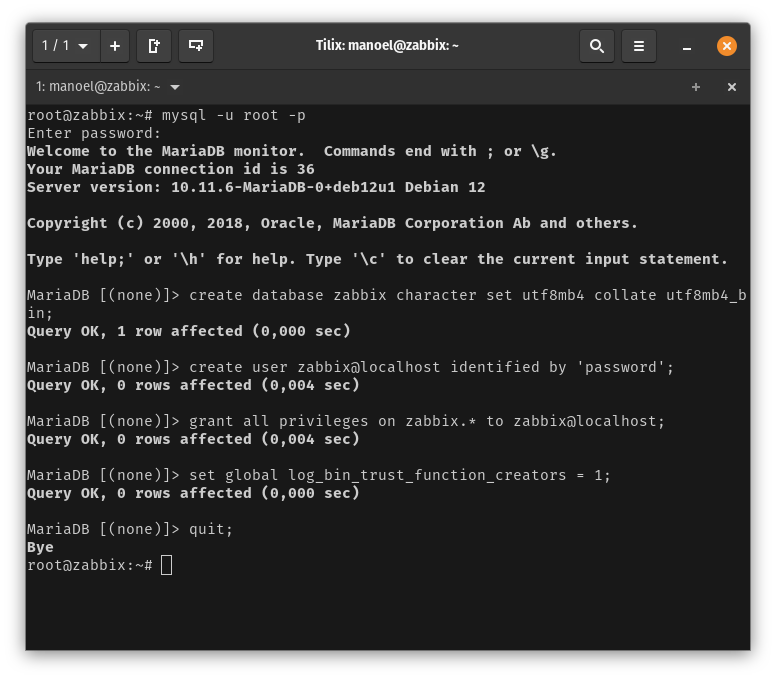Click the terminal cursor at the prompt

pyautogui.click(x=166, y=565)
